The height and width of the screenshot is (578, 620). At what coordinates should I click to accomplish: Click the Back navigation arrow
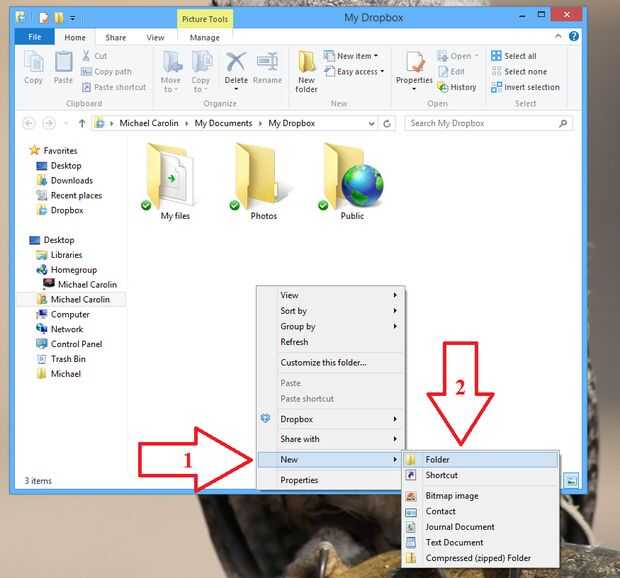click(29, 123)
